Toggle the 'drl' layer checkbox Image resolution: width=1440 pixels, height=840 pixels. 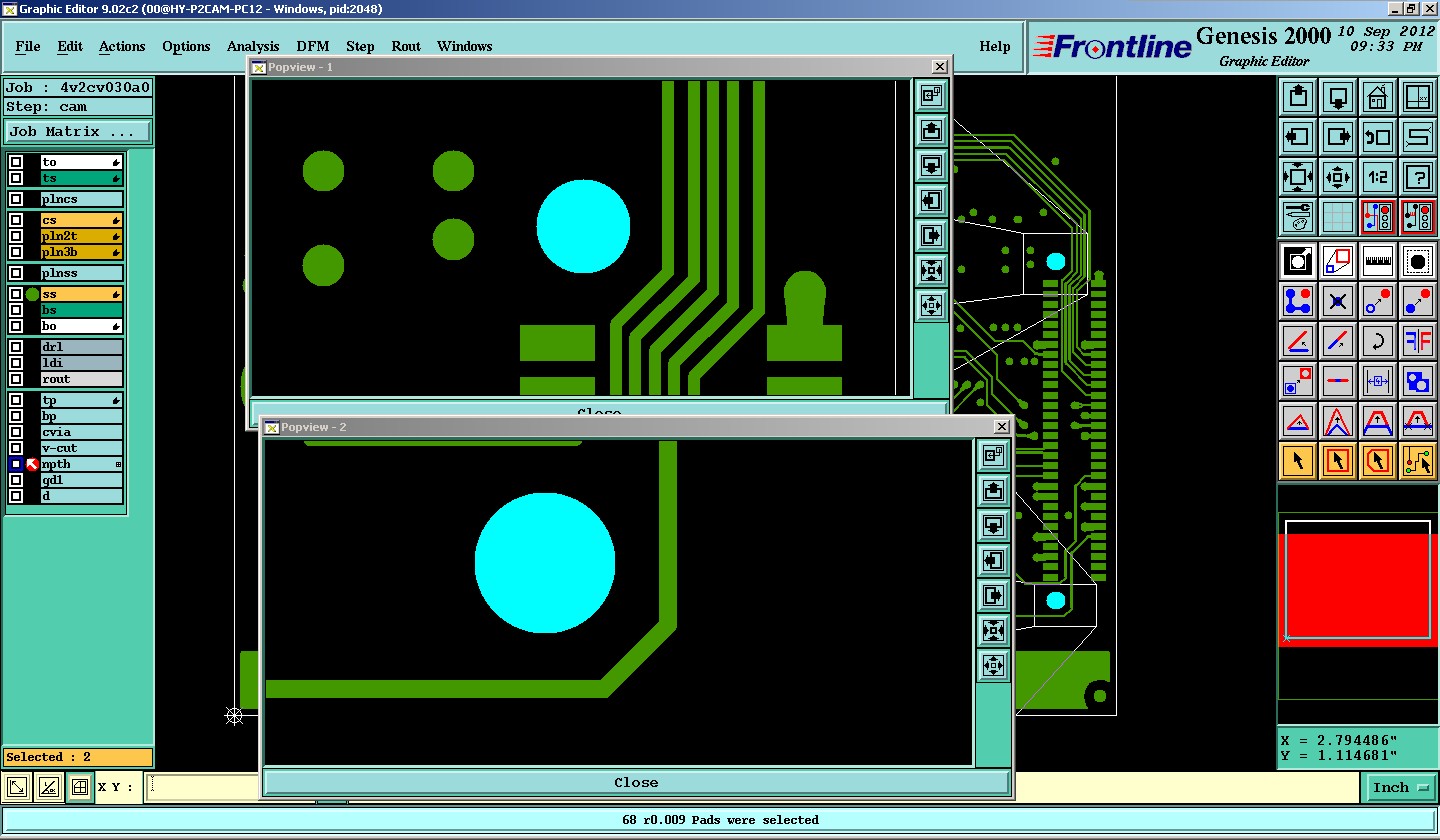click(x=16, y=347)
